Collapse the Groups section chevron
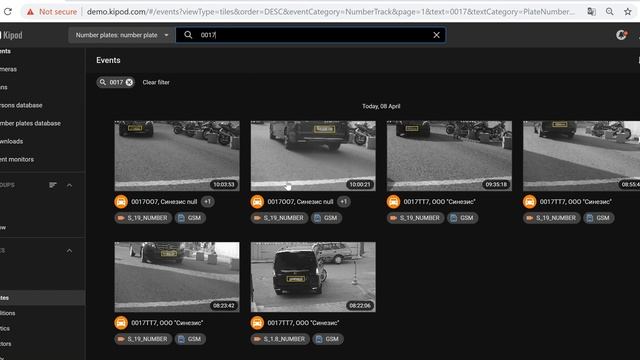The width and height of the screenshot is (640, 360). tap(69, 185)
